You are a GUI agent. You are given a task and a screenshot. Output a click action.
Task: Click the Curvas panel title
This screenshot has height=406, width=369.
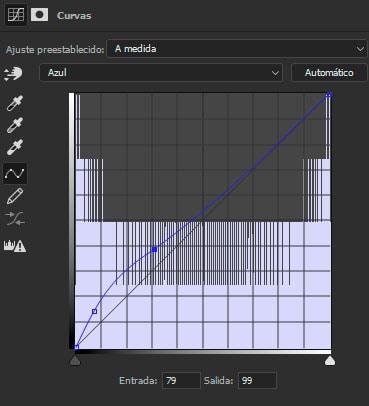coord(74,16)
